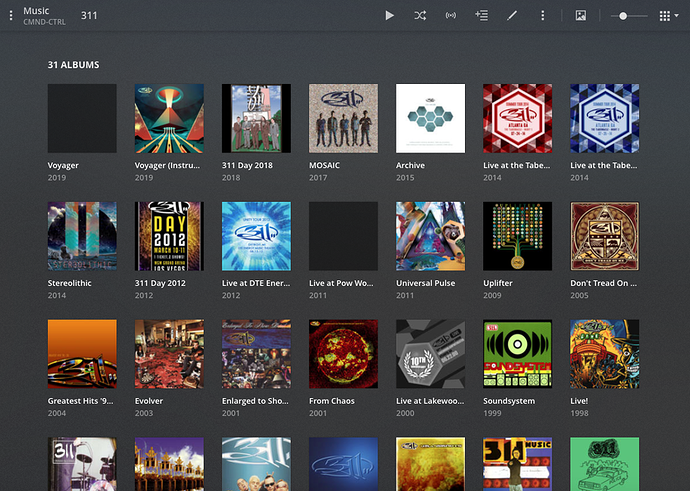Open the bottom-row drum kit album cover

(x=82, y=464)
